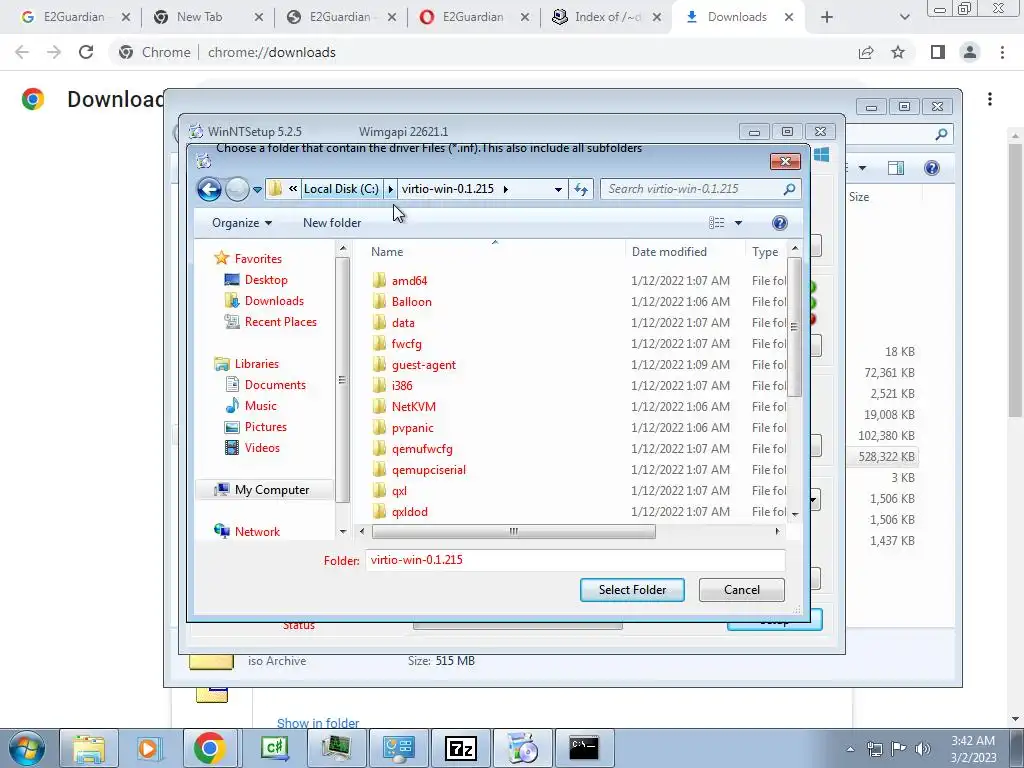
Task: Open view options dropdown arrow
Action: pos(738,223)
